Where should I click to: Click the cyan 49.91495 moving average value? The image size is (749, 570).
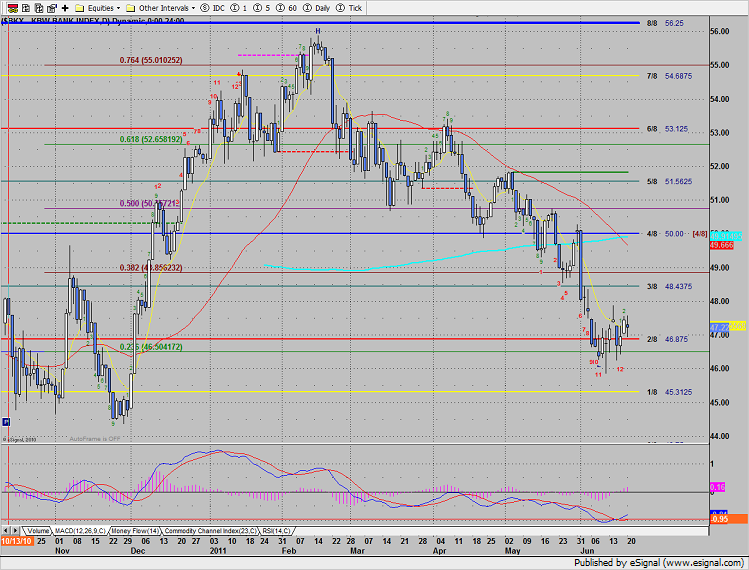point(726,236)
